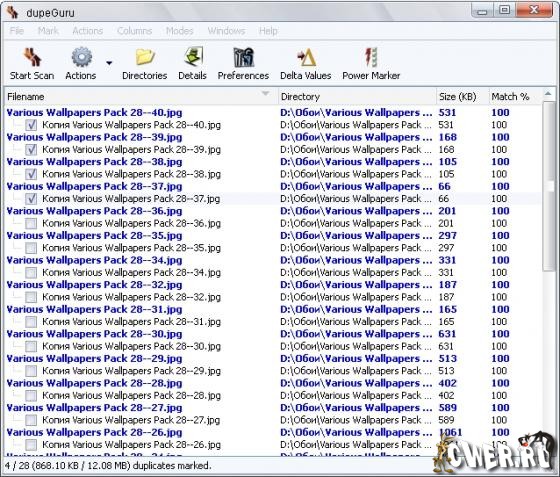560x477 pixels.
Task: Expand the Actions dropdown arrow
Action: pyautogui.click(x=109, y=63)
